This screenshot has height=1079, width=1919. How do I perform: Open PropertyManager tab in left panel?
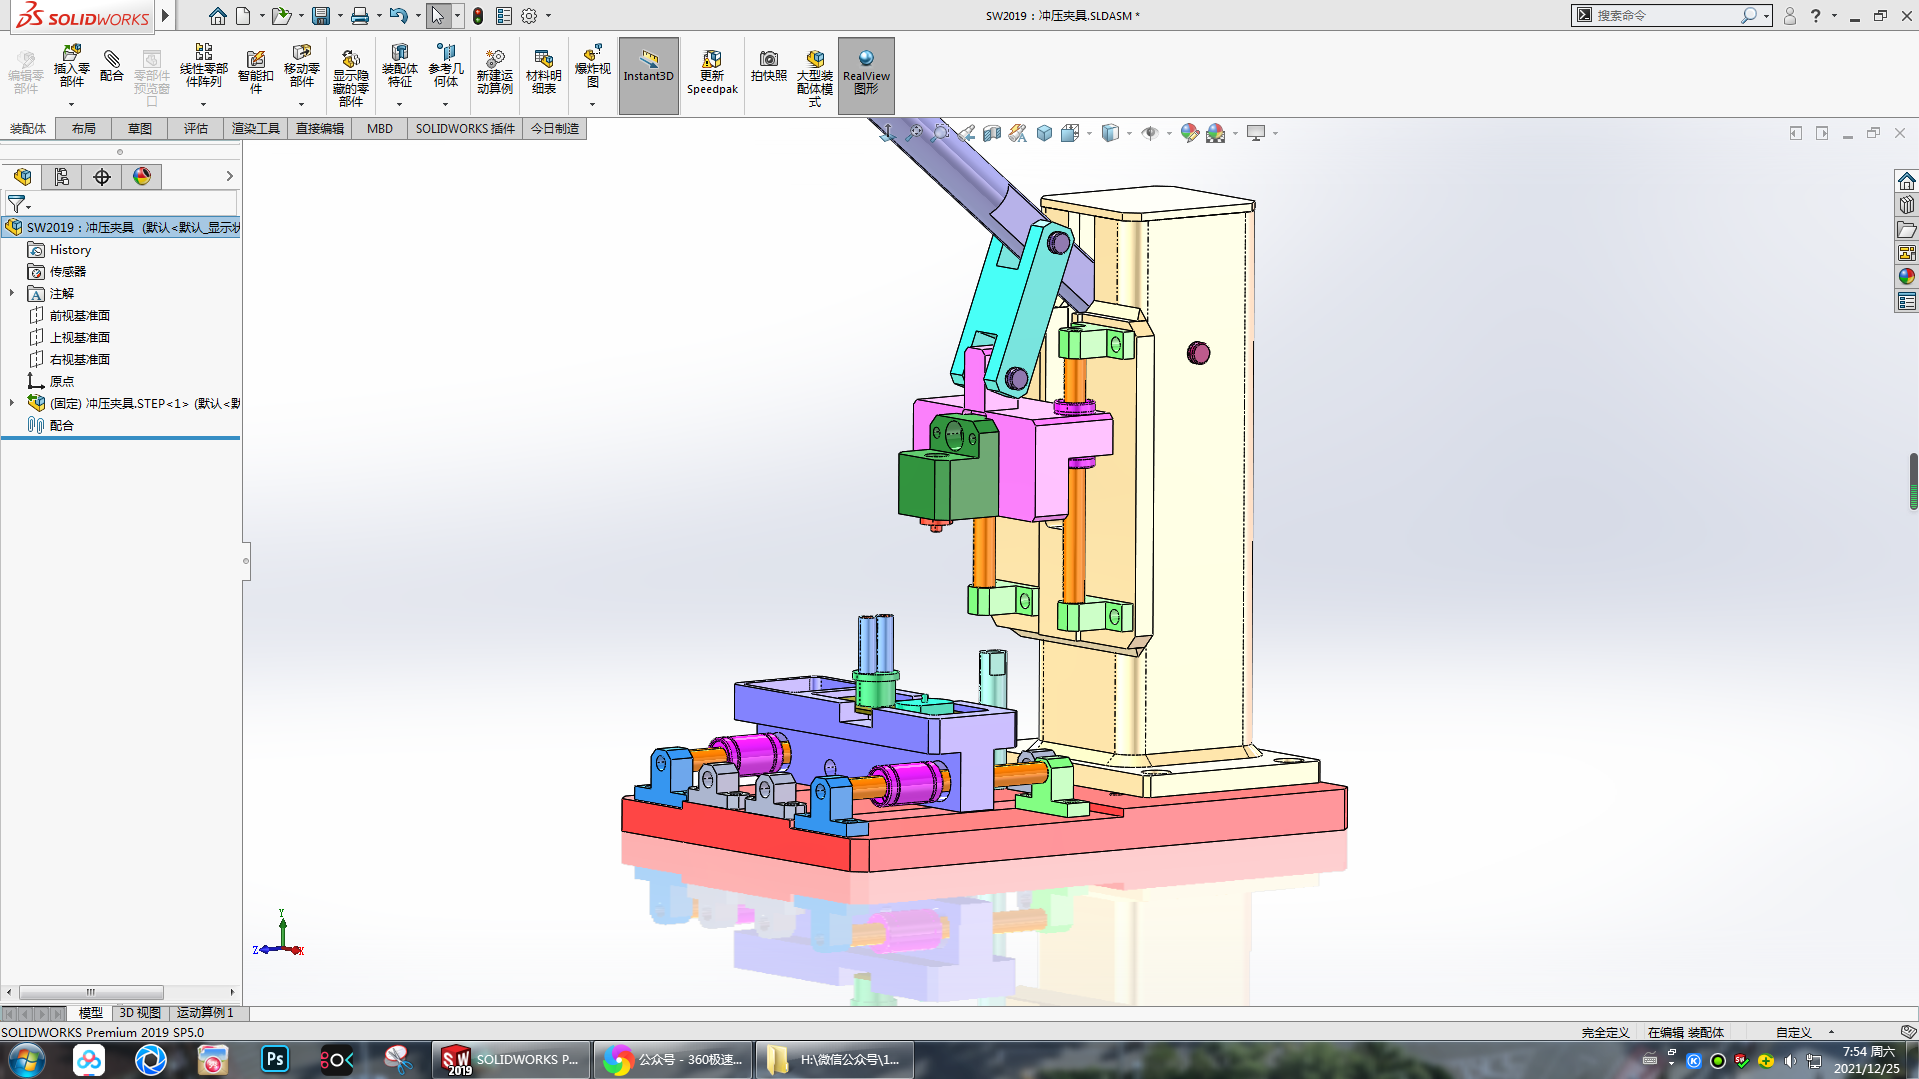pyautogui.click(x=62, y=177)
